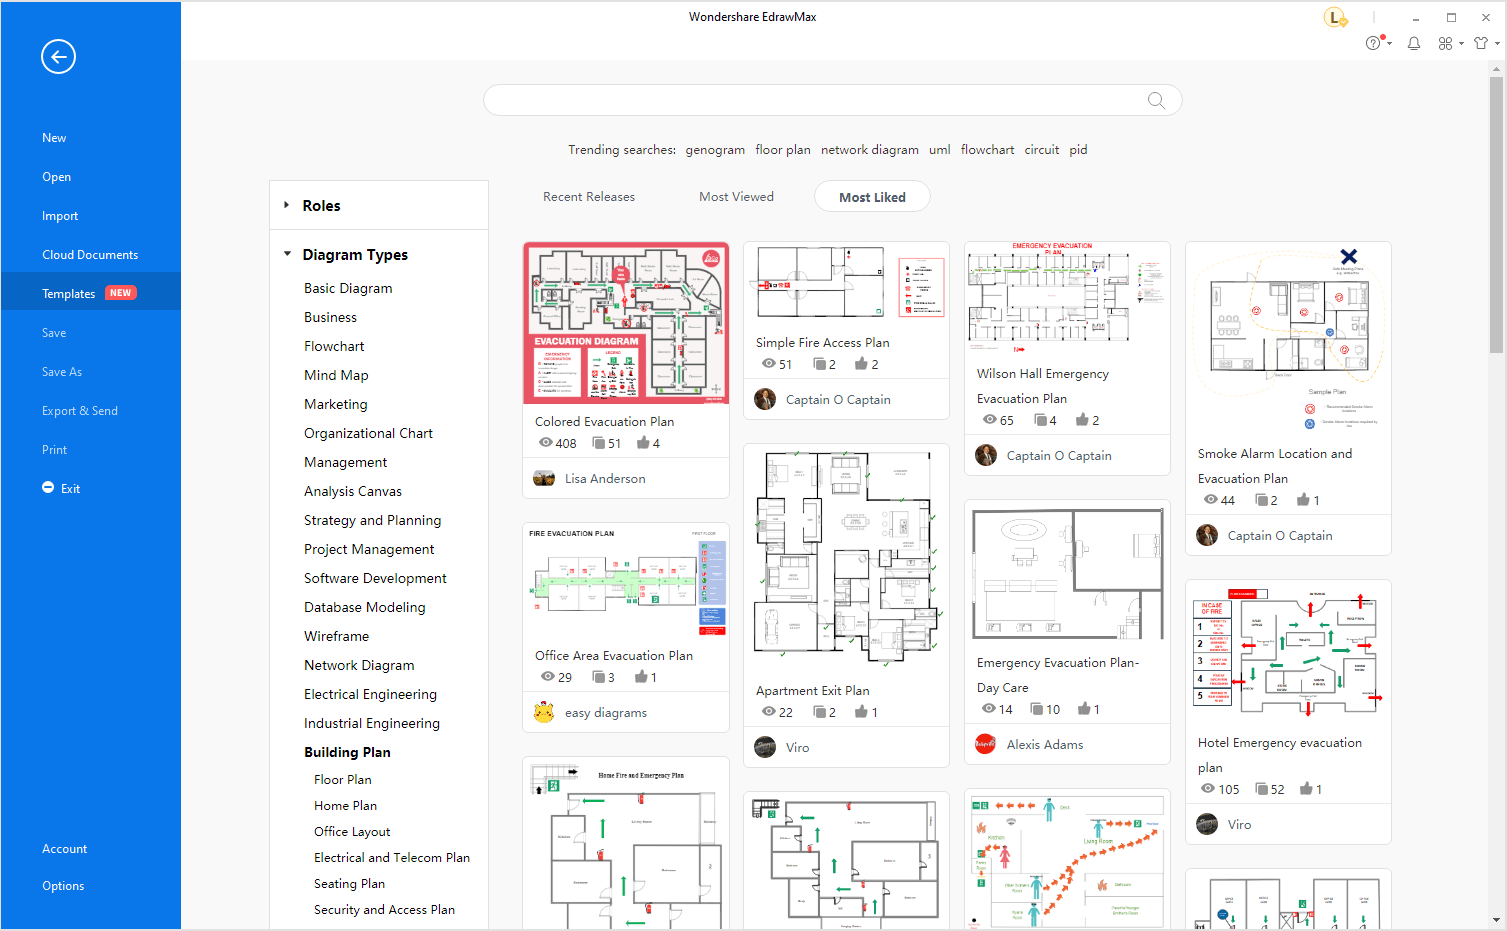
Task: Select Templates in the sidebar
Action: pyautogui.click(x=91, y=293)
